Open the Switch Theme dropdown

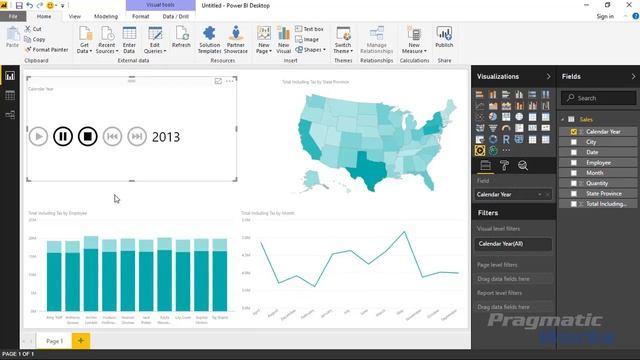[x=343, y=40]
